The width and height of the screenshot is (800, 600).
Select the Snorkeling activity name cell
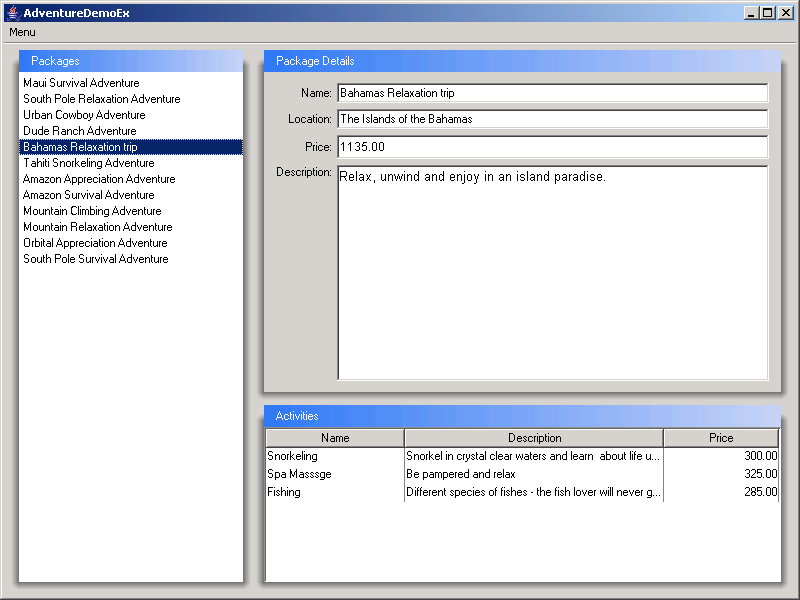335,456
